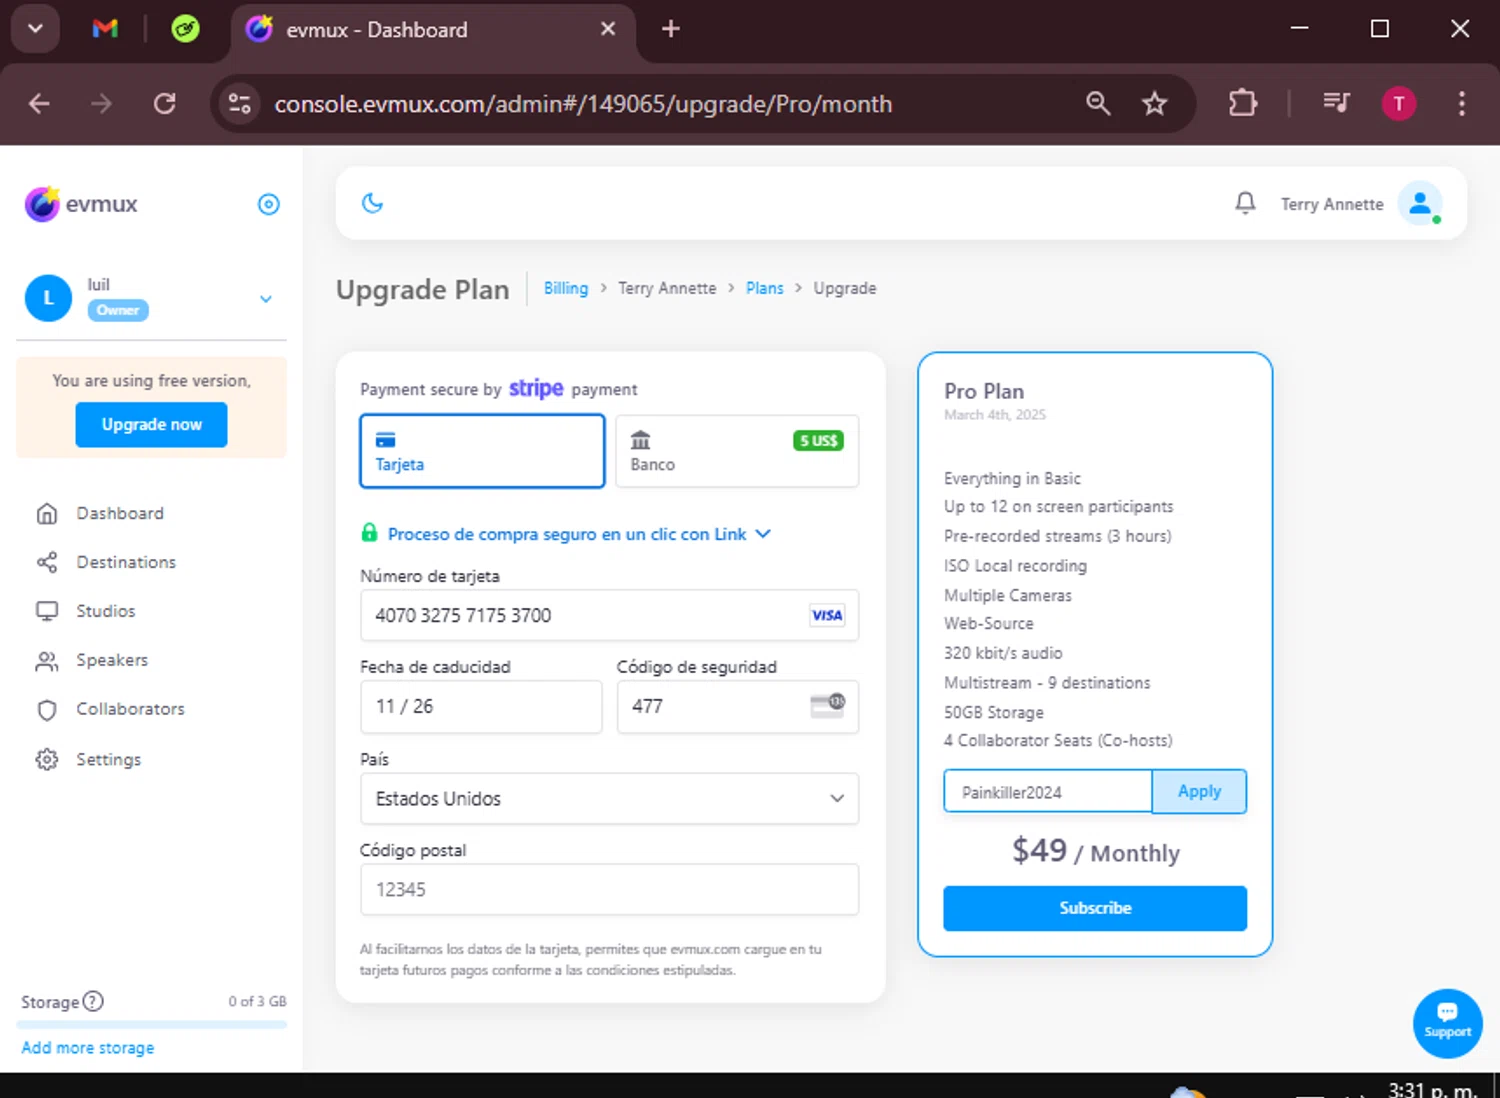Screen dimensions: 1500x1098
Task: Open the Chrome profile T avatar
Action: point(1399,103)
